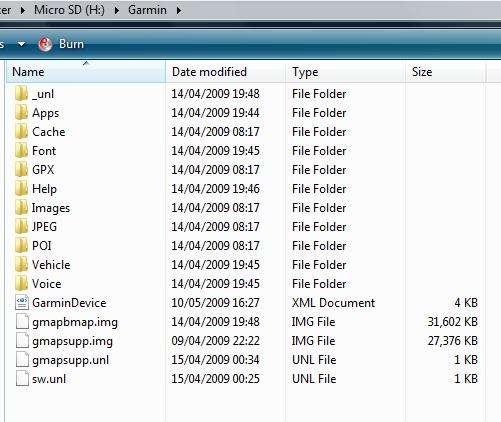501x422 pixels.
Task: Select the Voice folder icon
Action: click(21, 283)
